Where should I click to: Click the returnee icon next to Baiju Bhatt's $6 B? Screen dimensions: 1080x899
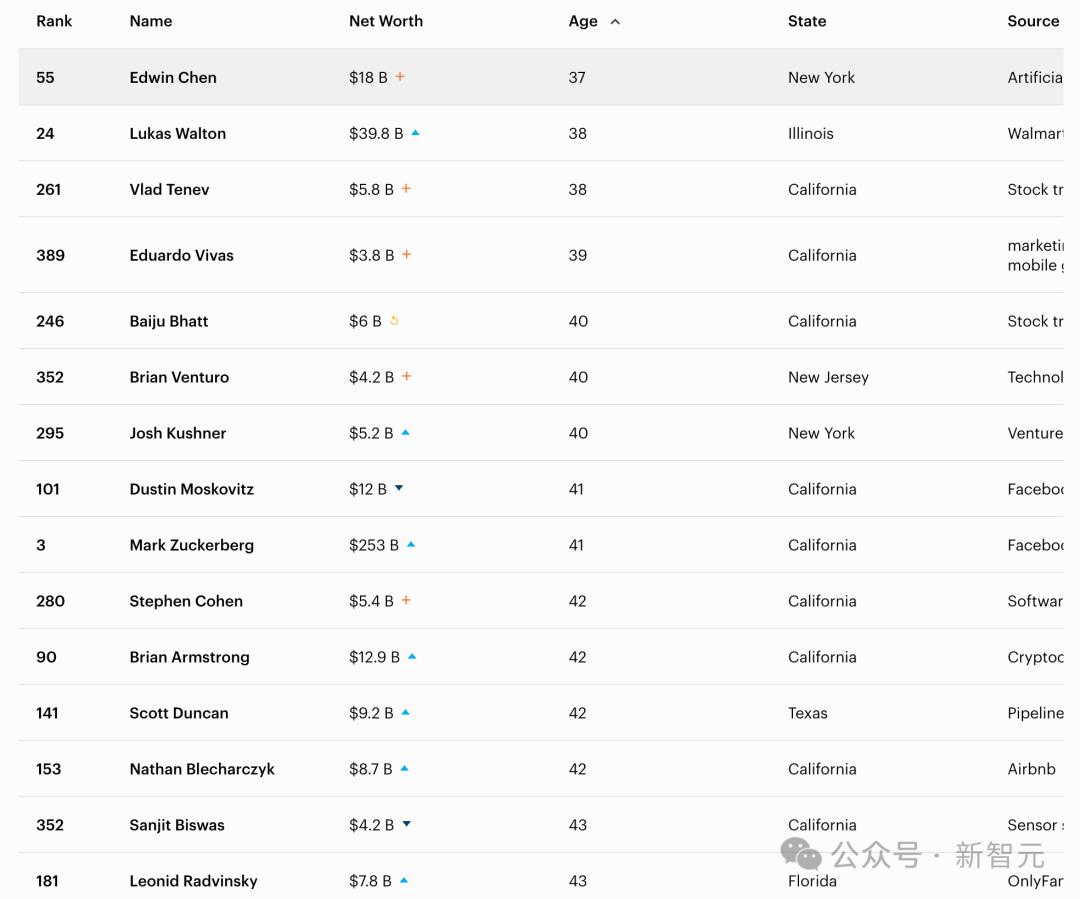click(394, 320)
